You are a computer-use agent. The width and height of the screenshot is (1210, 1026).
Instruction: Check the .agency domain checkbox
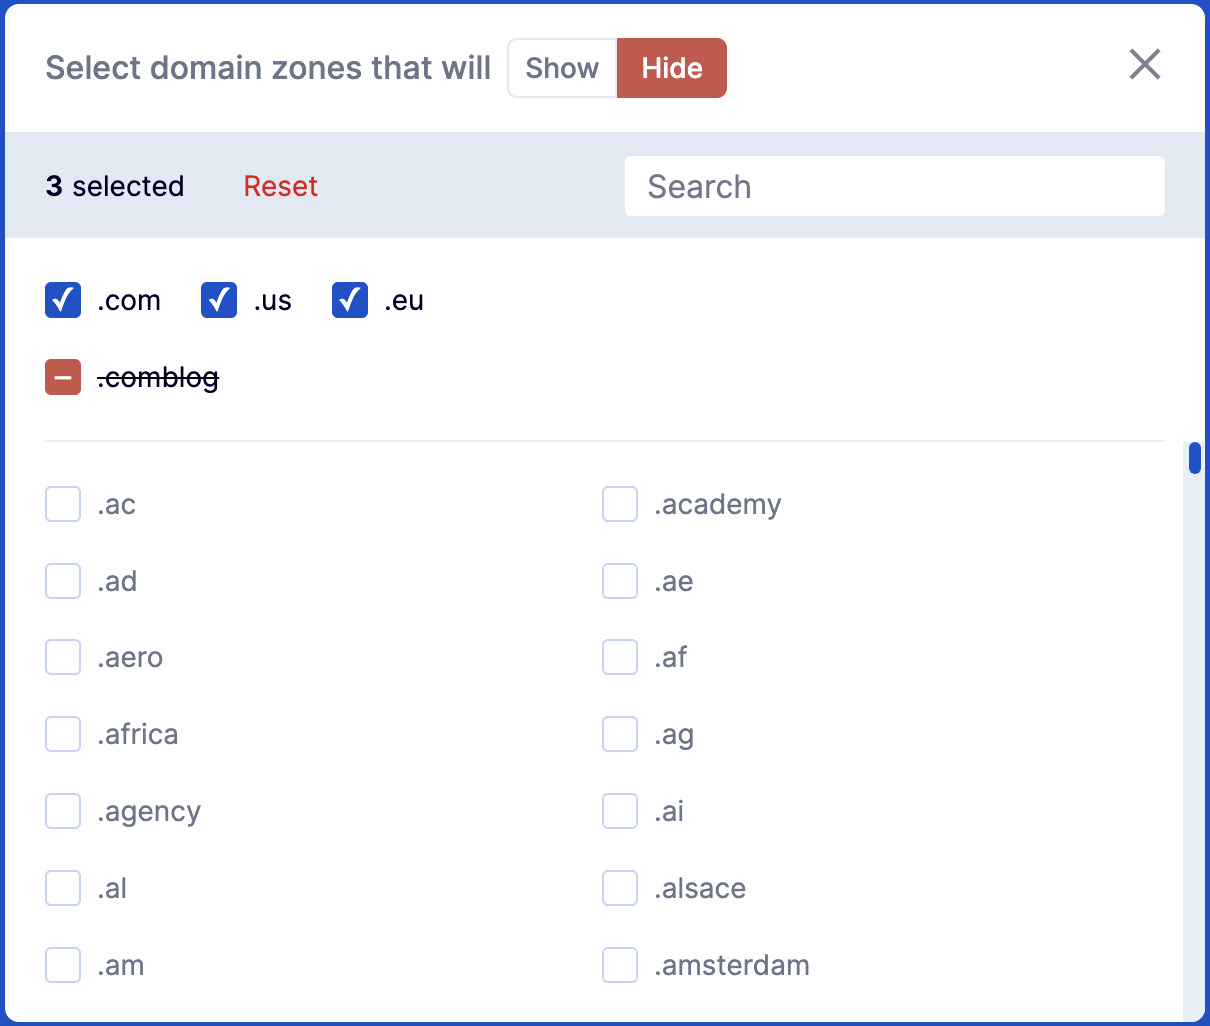click(63, 811)
